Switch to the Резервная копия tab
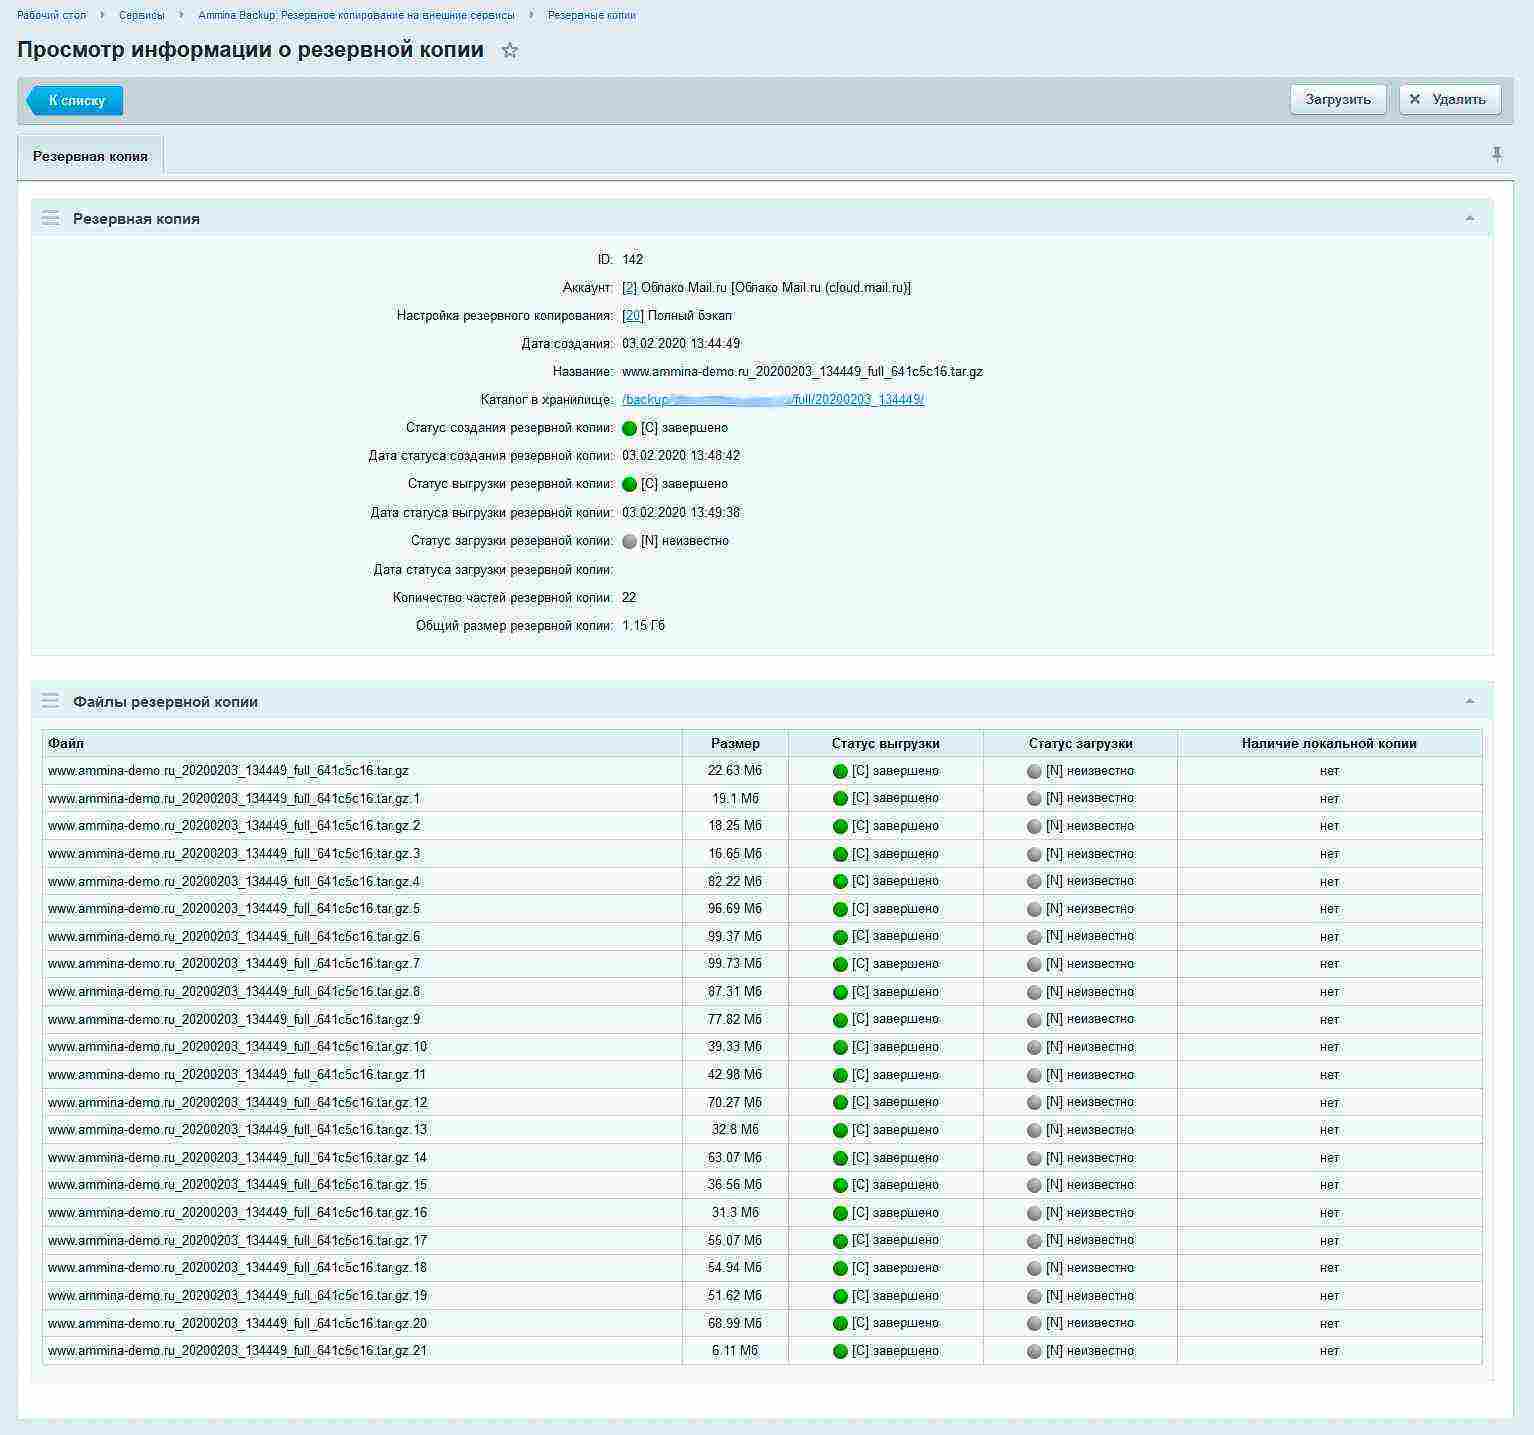This screenshot has height=1435, width=1534. pyautogui.click(x=91, y=155)
